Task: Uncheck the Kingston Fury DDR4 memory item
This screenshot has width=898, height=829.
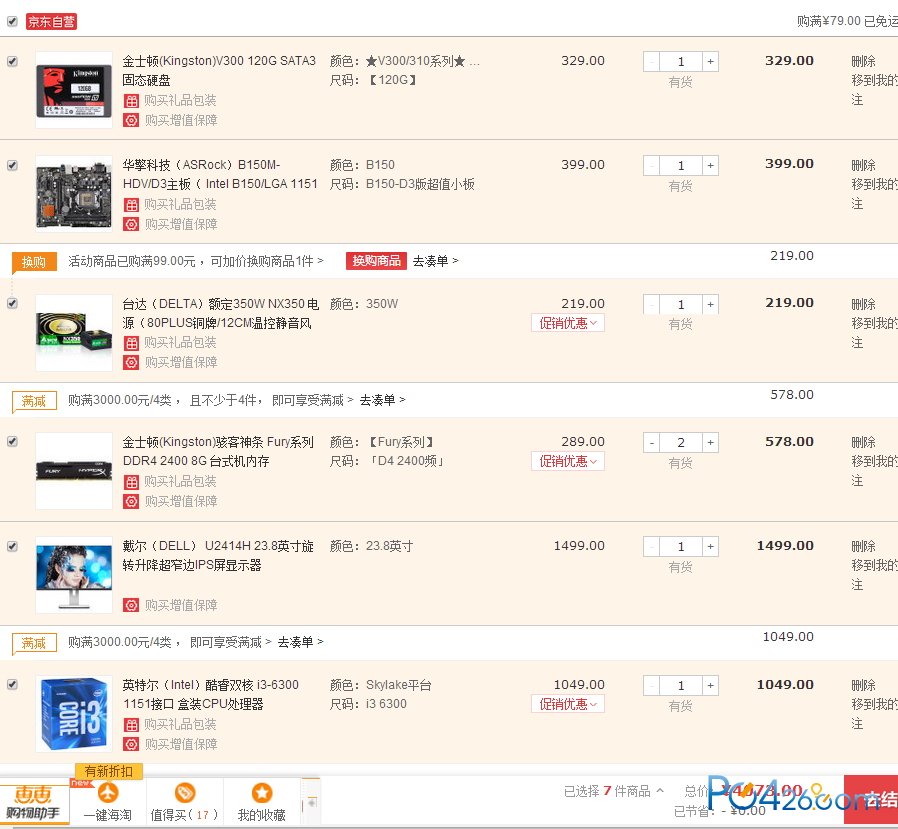Action: [x=12, y=441]
